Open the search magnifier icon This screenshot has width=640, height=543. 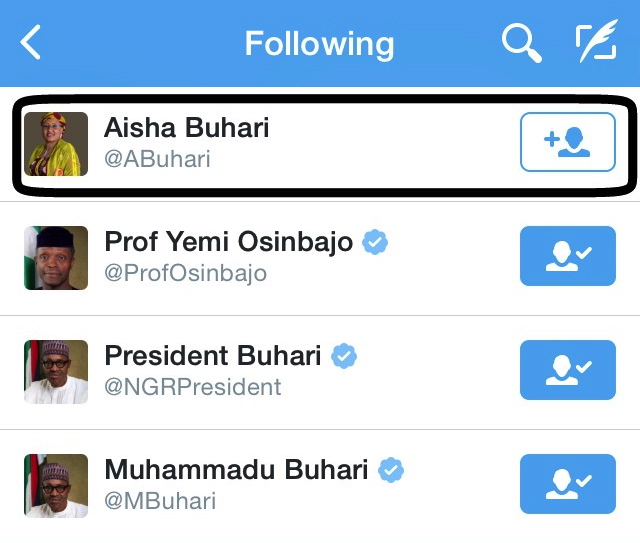click(x=520, y=43)
